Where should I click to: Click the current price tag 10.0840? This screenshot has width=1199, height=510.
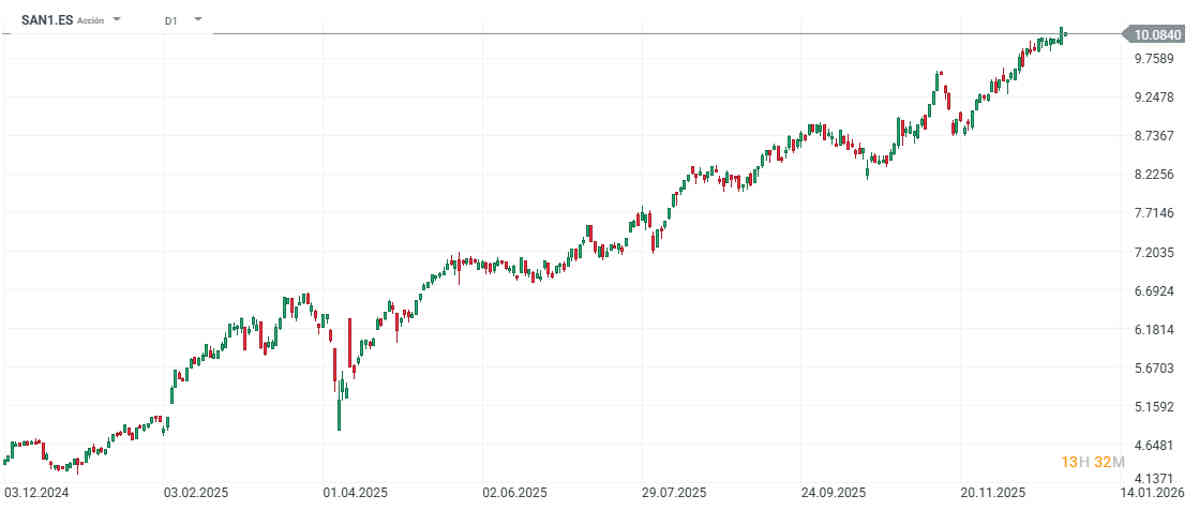coord(1158,34)
